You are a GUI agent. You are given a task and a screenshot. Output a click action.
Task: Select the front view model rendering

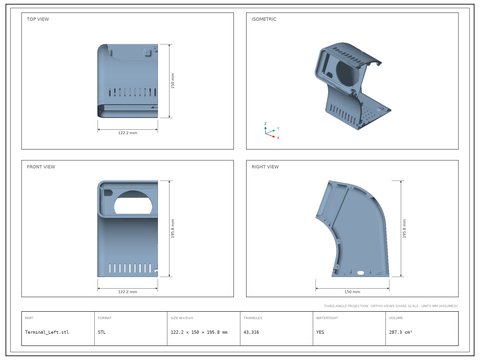[x=128, y=229]
